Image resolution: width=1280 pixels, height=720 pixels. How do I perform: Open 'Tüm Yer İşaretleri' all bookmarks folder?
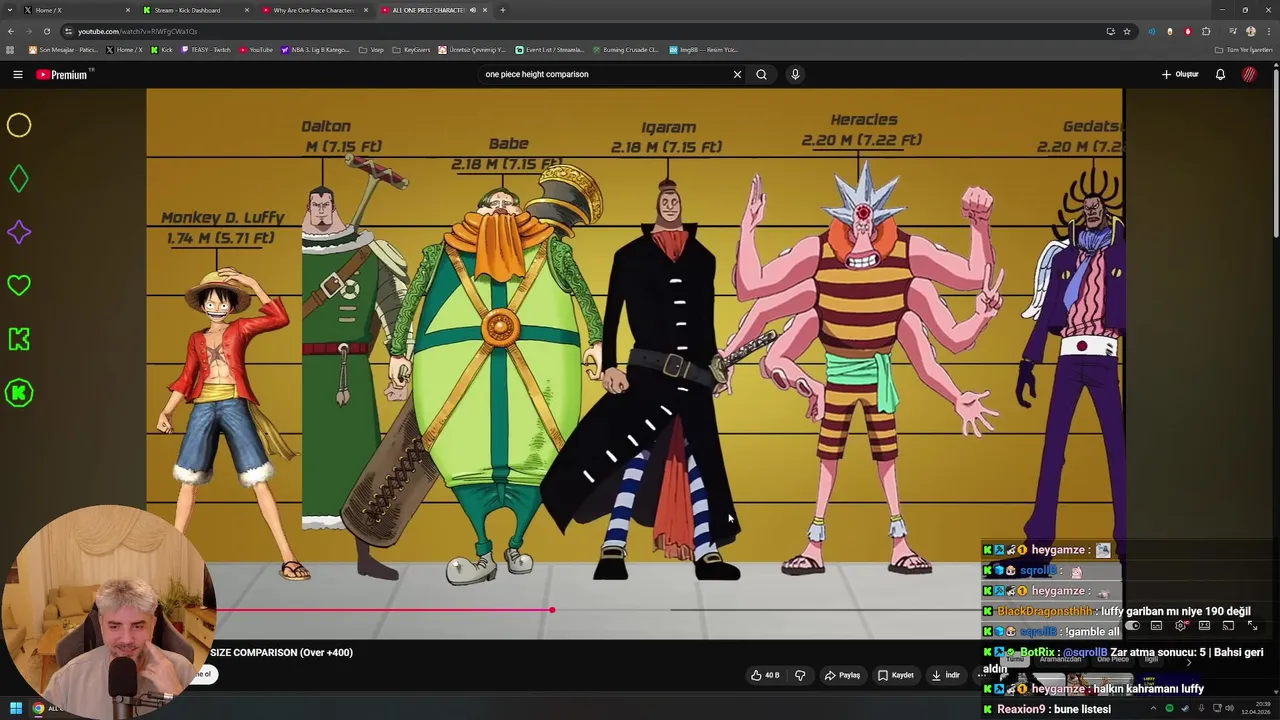(1243, 49)
